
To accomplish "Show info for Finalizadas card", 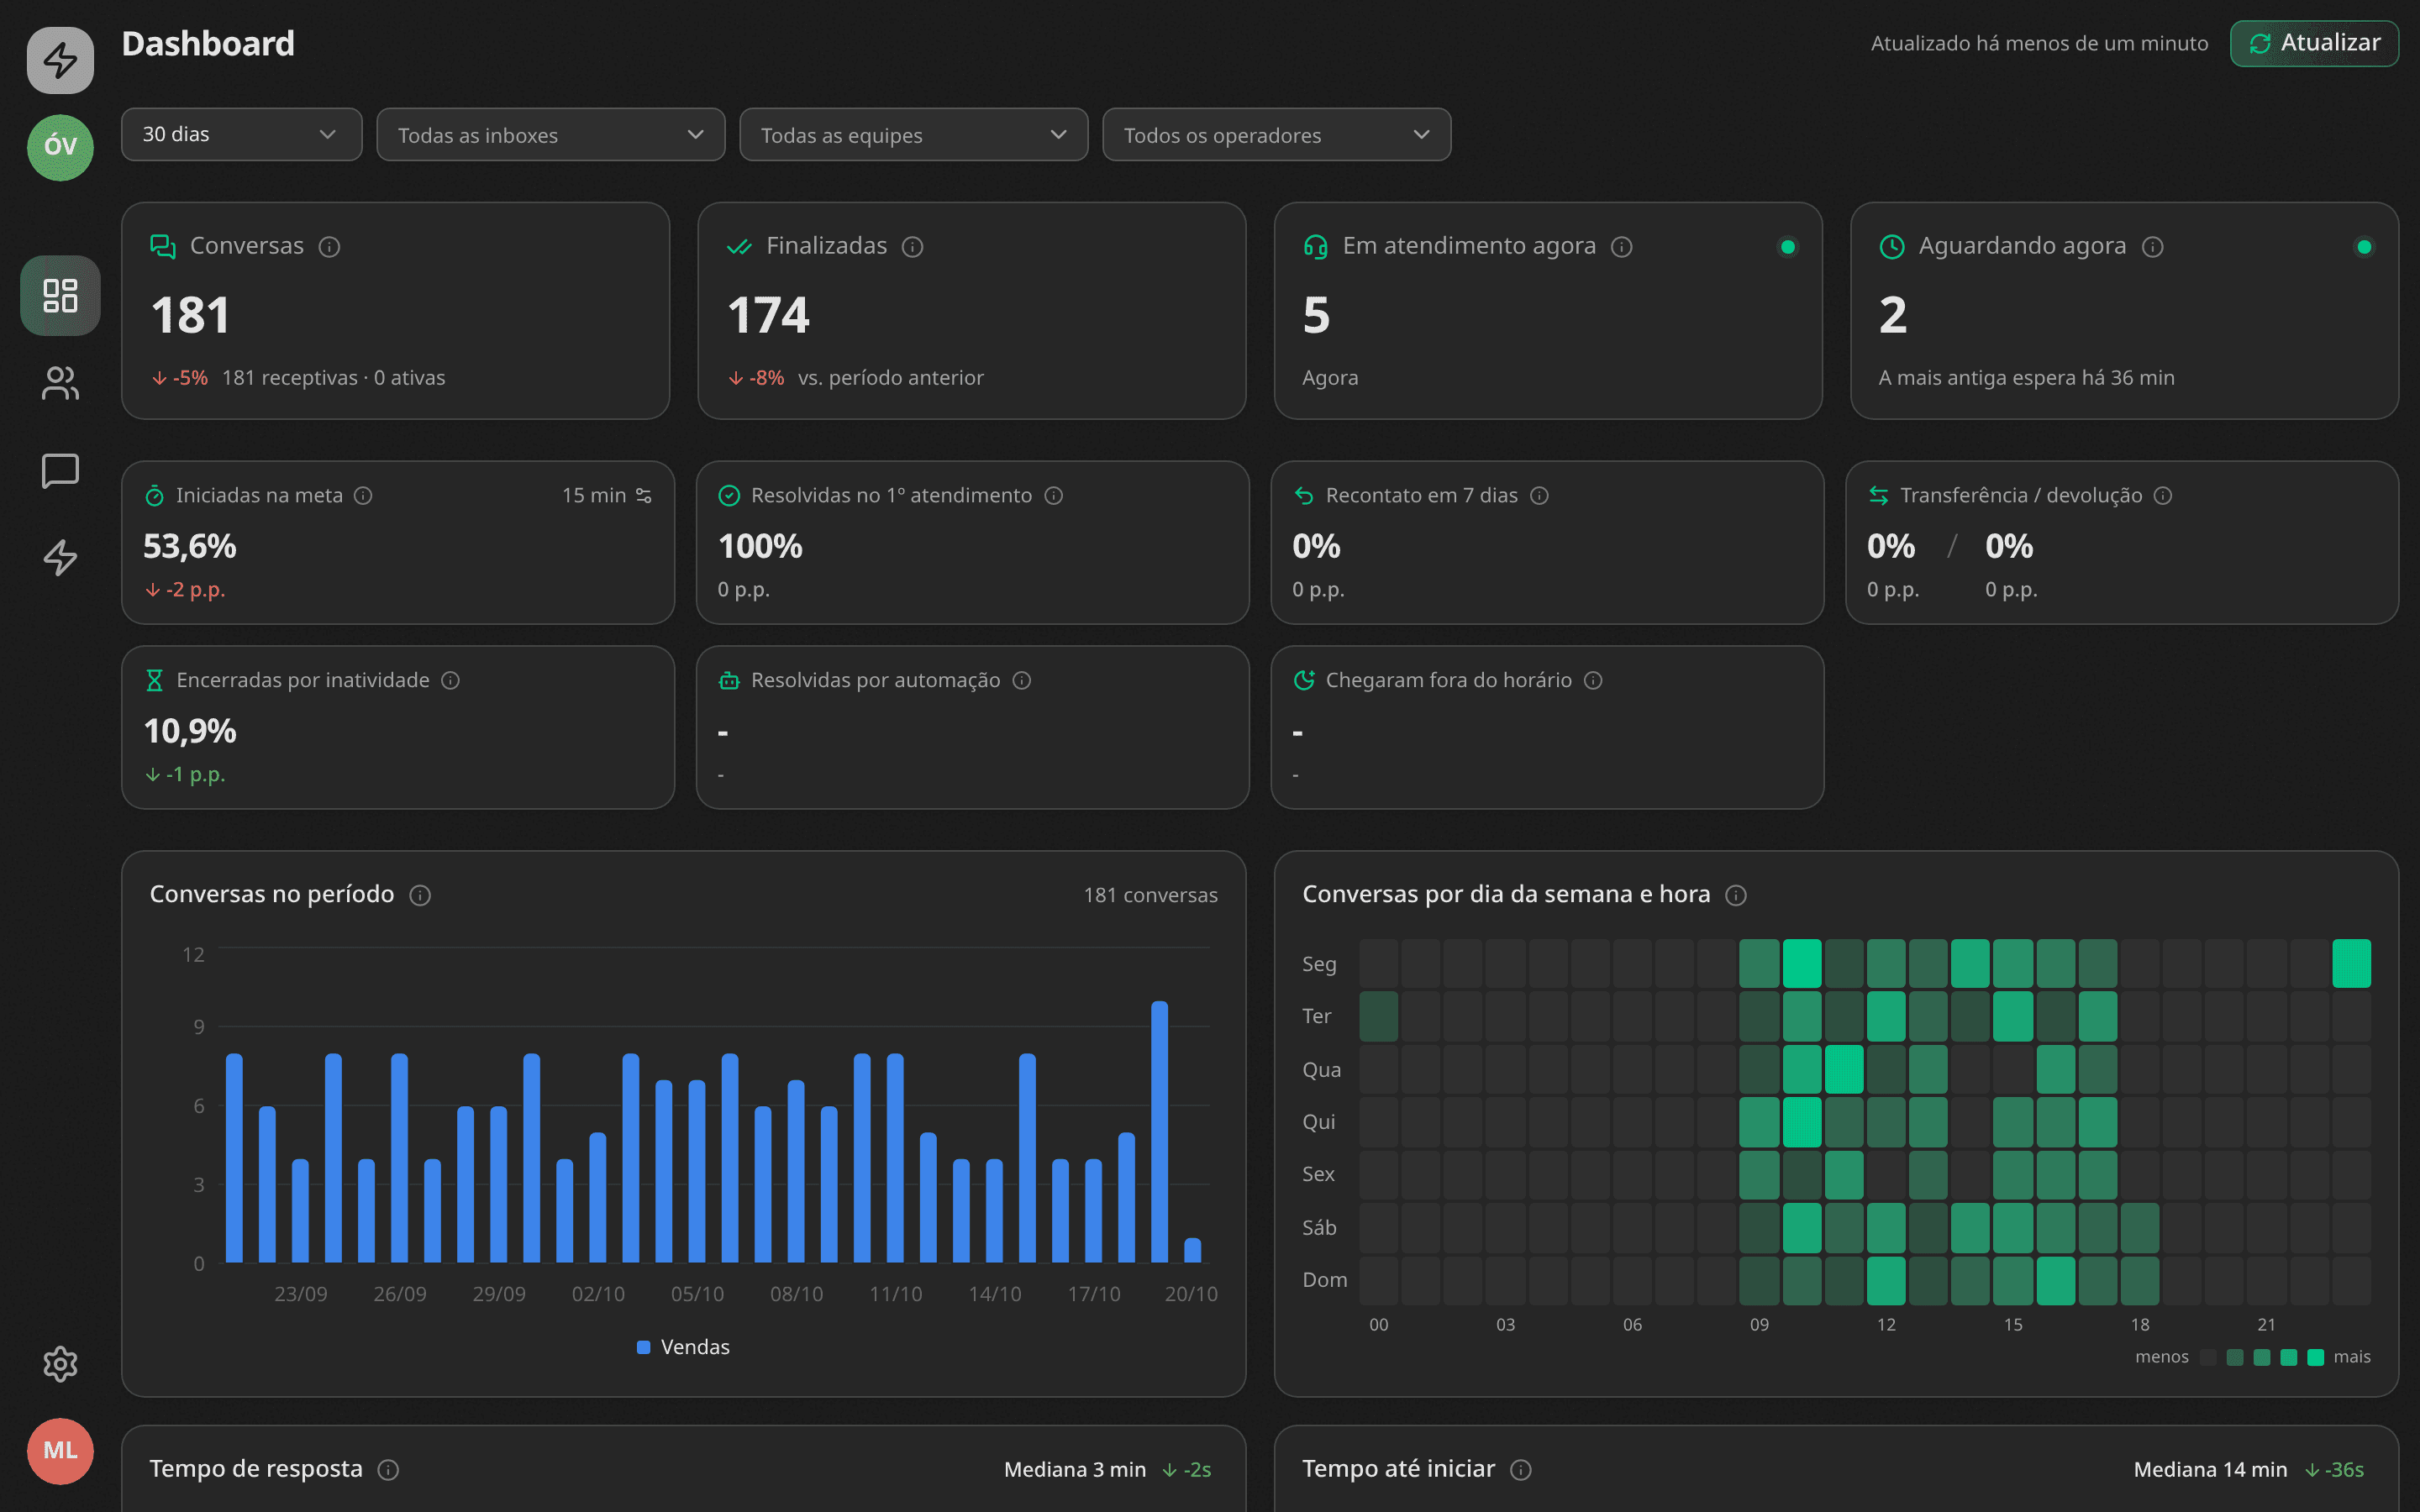I will (912, 247).
